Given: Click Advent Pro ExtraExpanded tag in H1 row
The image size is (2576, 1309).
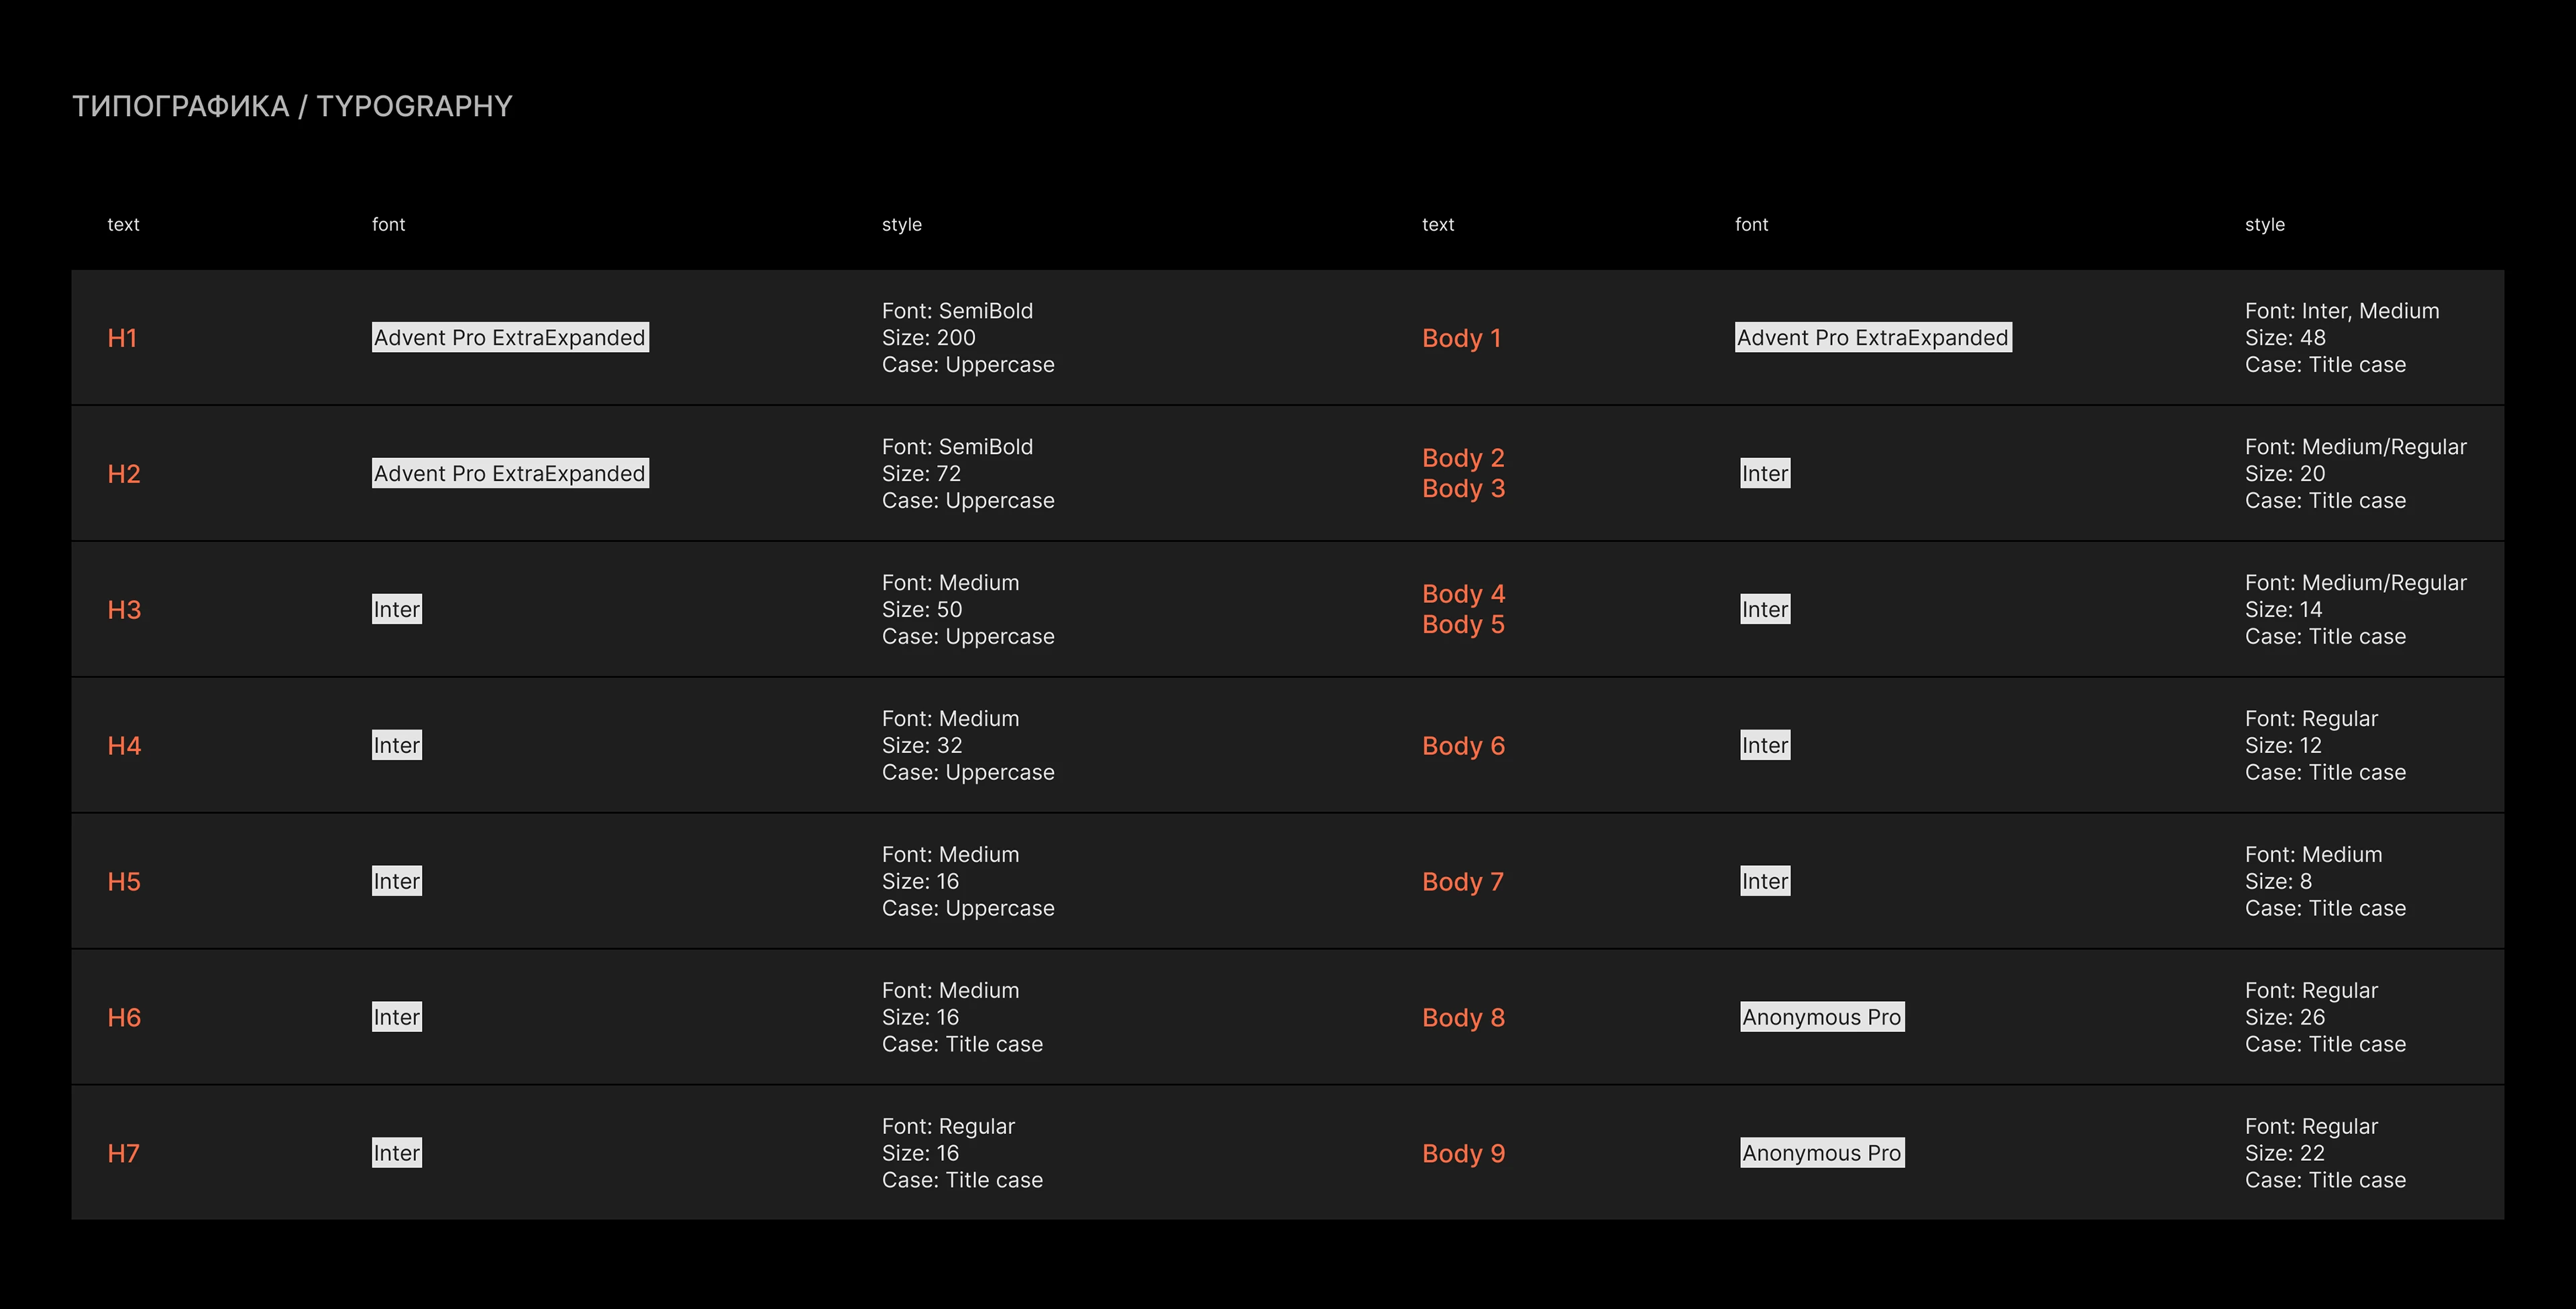Looking at the screenshot, I should 510,338.
